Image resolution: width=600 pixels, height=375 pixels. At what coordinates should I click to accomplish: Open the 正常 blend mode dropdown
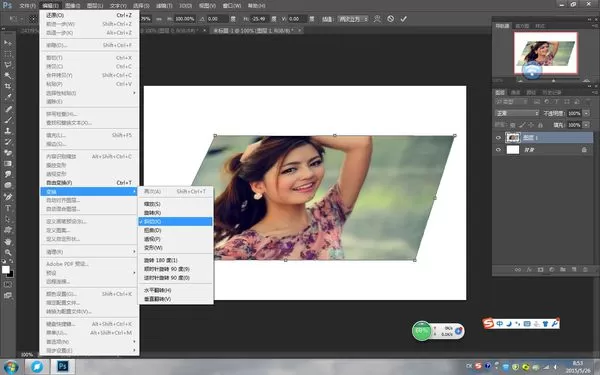click(517, 114)
